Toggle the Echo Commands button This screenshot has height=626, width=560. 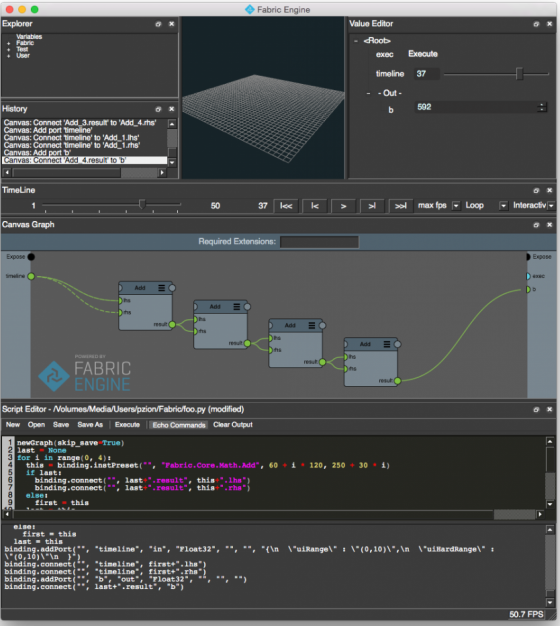coord(179,425)
